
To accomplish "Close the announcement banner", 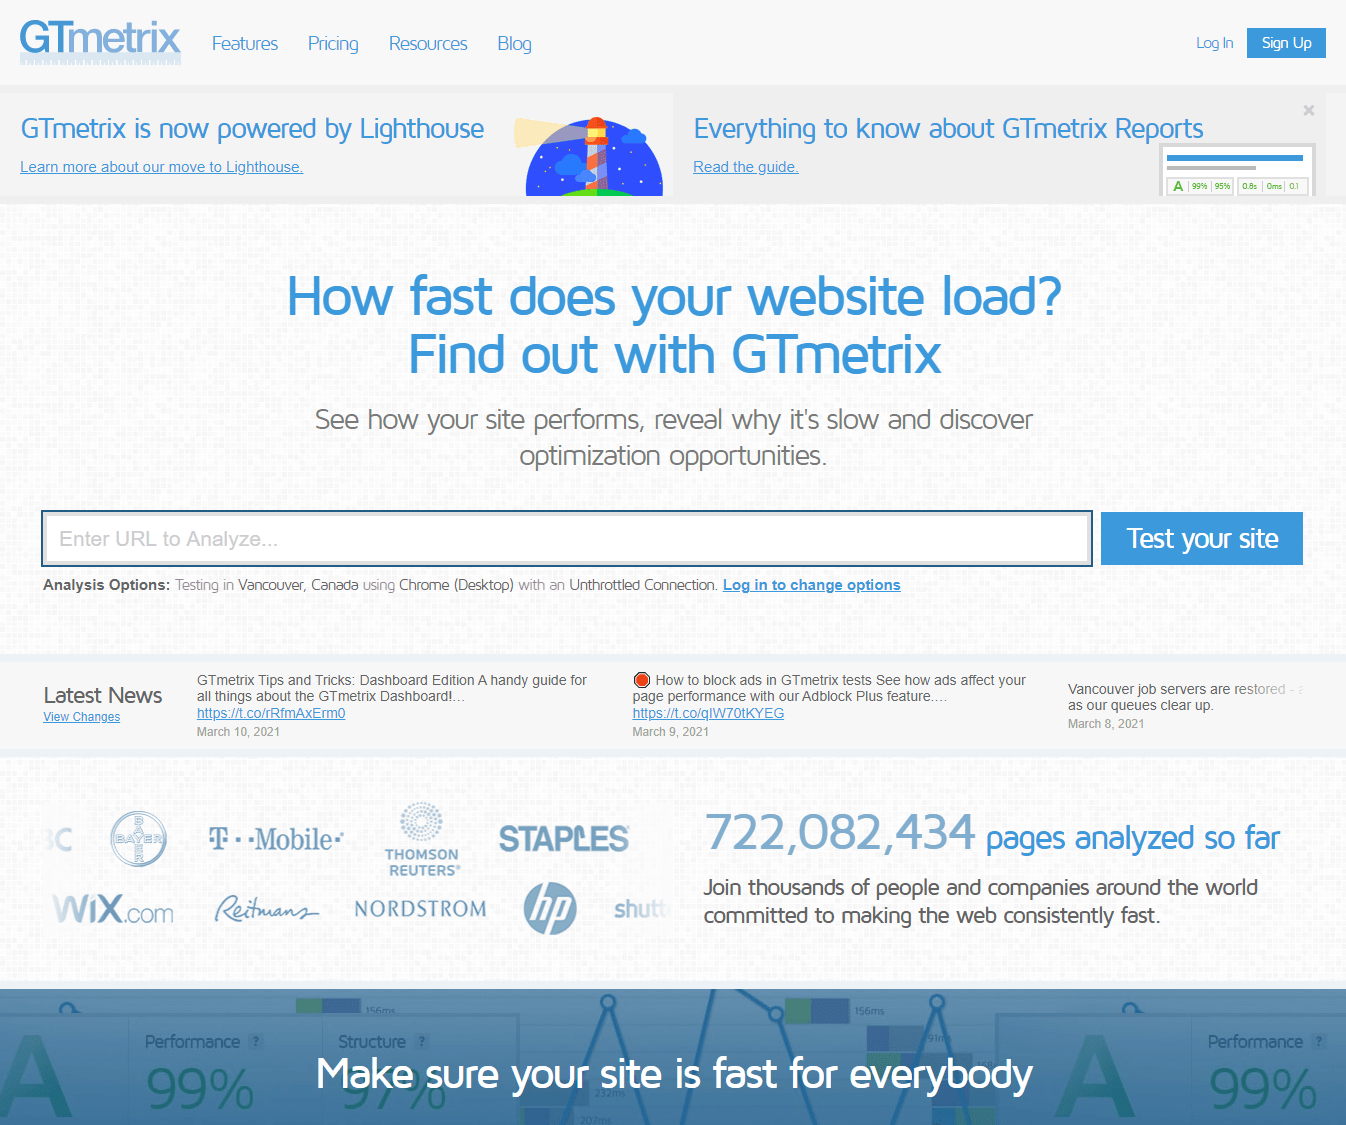I will (x=1309, y=110).
